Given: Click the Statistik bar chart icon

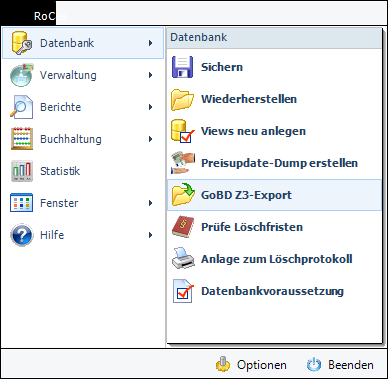Looking at the screenshot, I should click(22, 171).
